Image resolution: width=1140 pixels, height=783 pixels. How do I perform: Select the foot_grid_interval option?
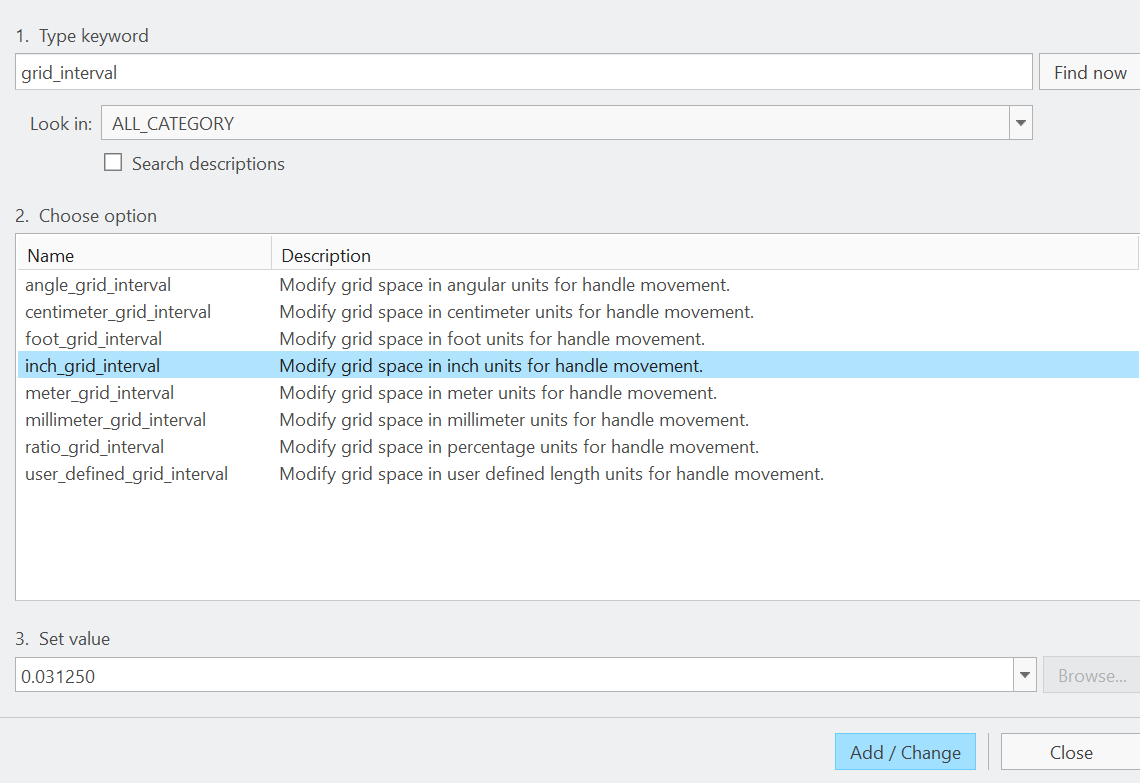(x=93, y=338)
